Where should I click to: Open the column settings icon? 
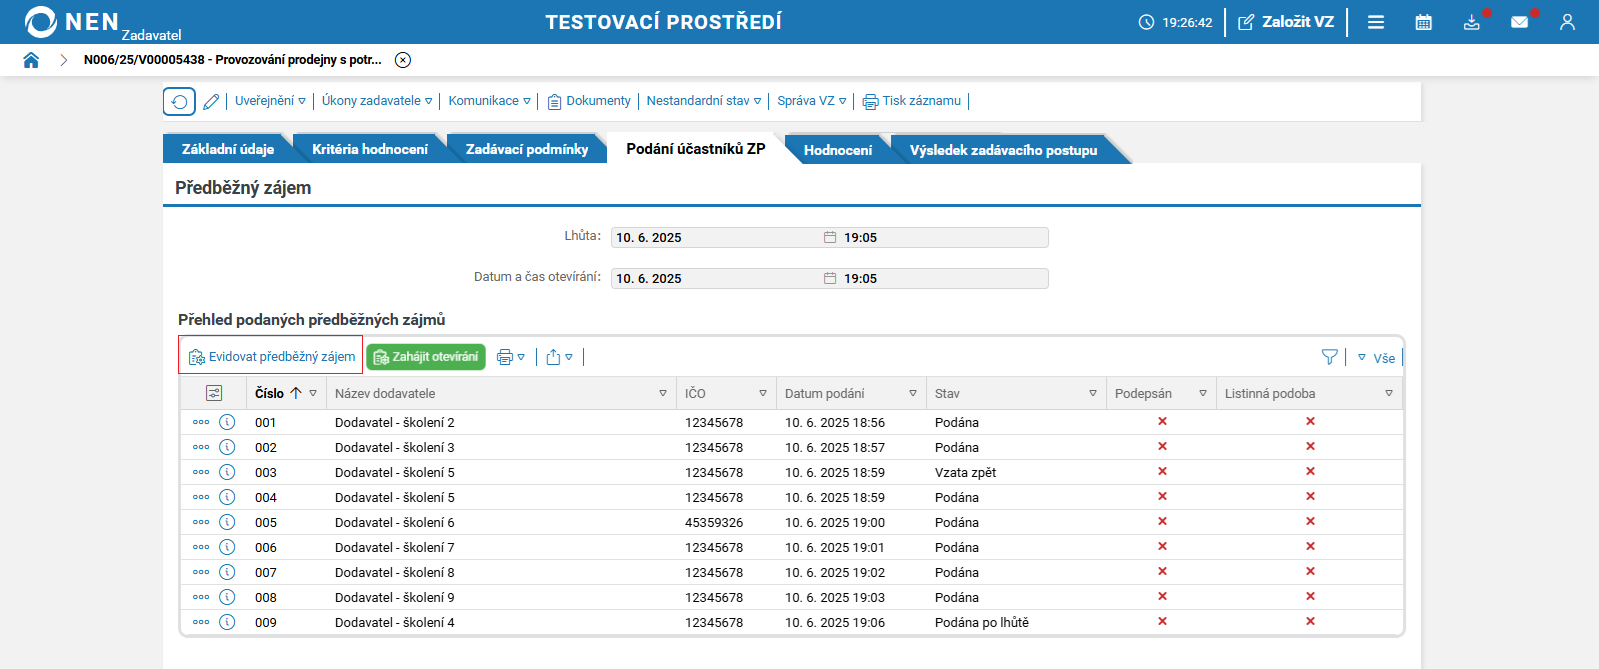pyautogui.click(x=214, y=393)
